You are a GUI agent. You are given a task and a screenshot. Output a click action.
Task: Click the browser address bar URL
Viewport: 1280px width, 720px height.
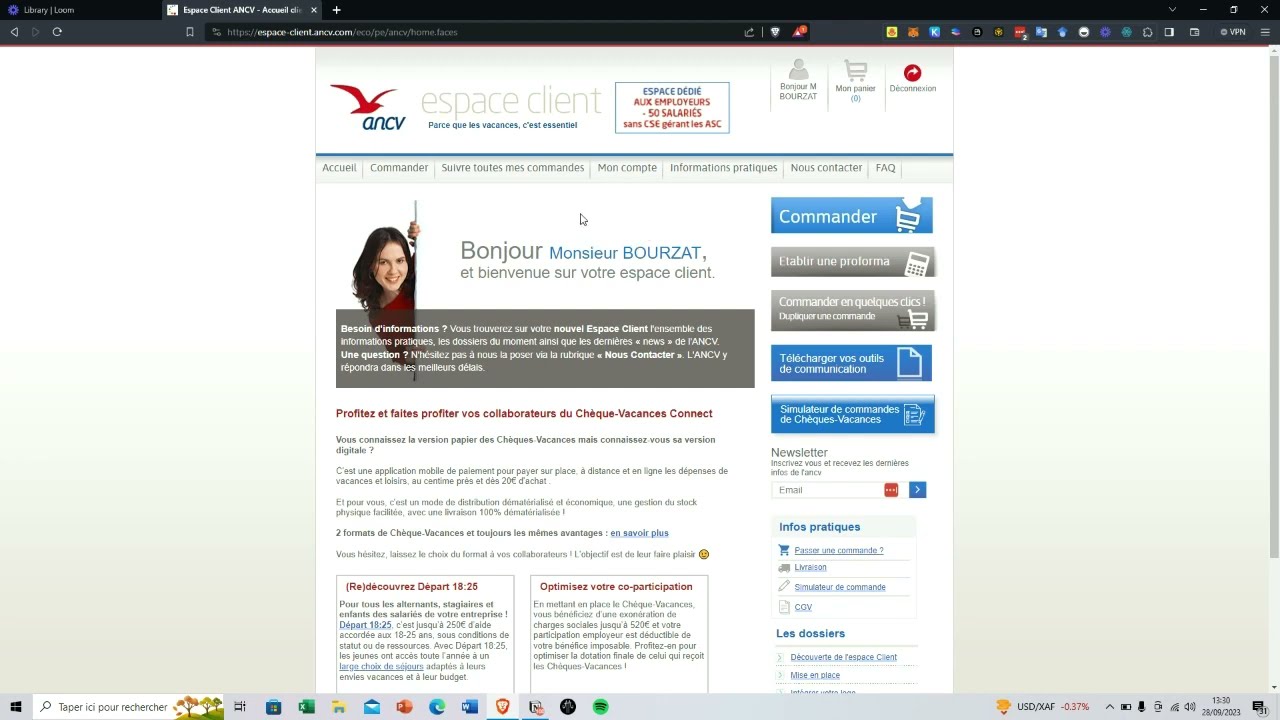tap(342, 32)
